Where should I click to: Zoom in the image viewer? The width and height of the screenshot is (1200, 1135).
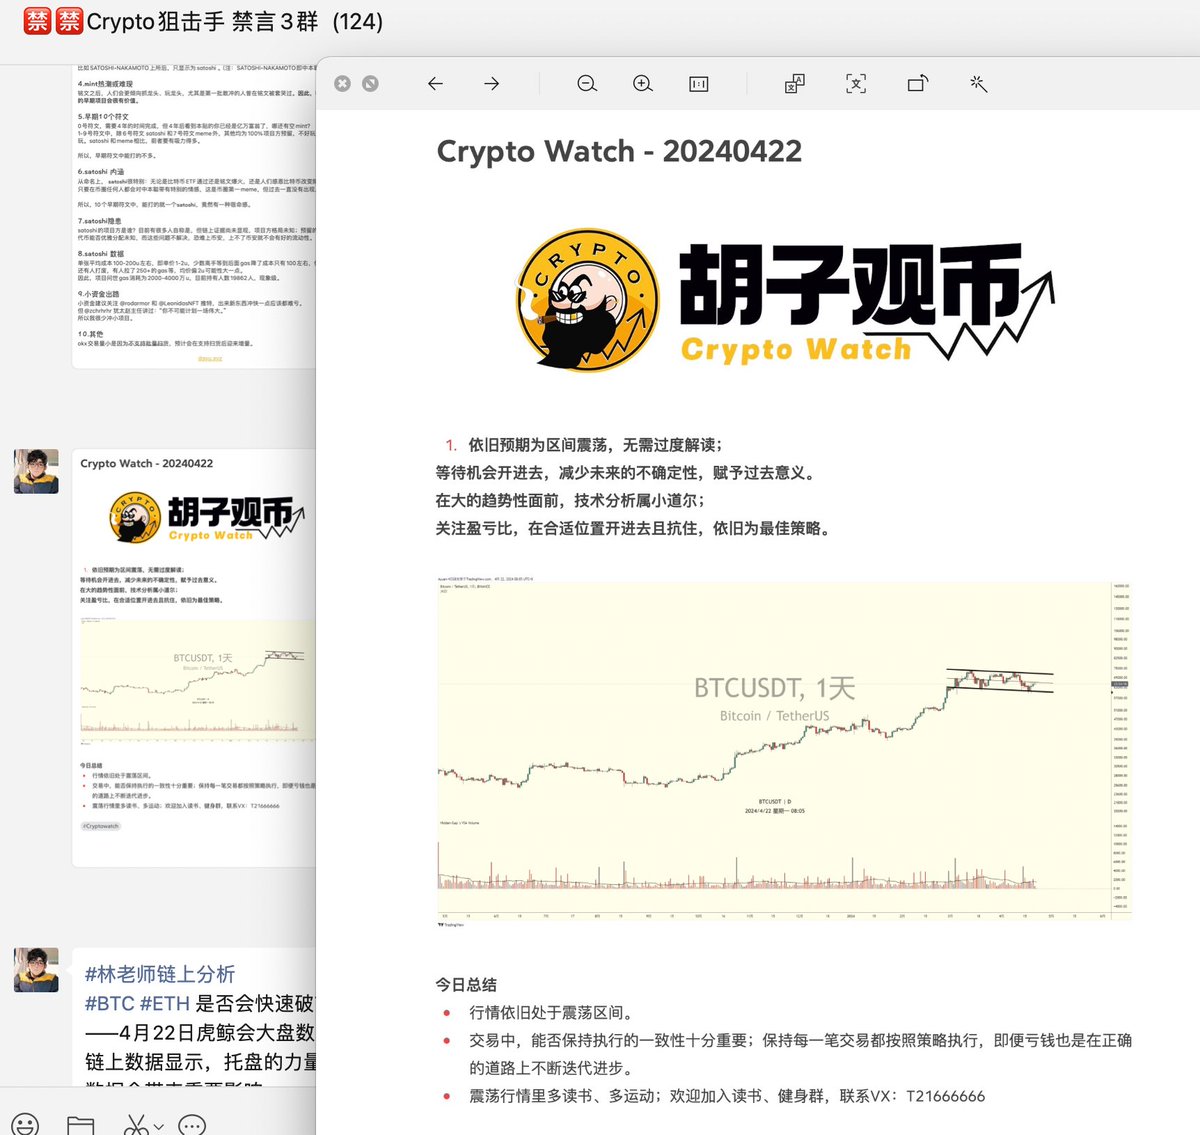click(643, 84)
